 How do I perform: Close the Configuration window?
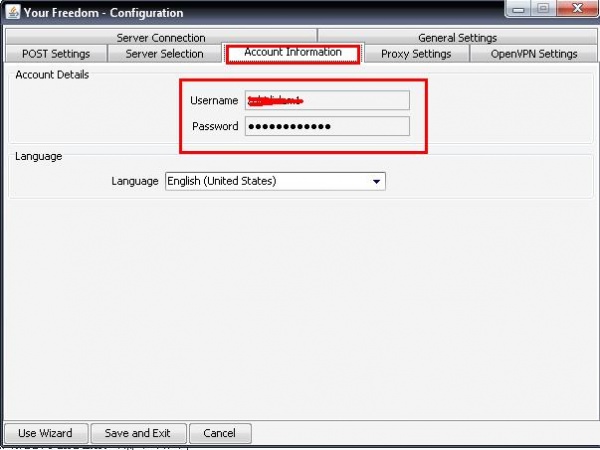(x=577, y=8)
